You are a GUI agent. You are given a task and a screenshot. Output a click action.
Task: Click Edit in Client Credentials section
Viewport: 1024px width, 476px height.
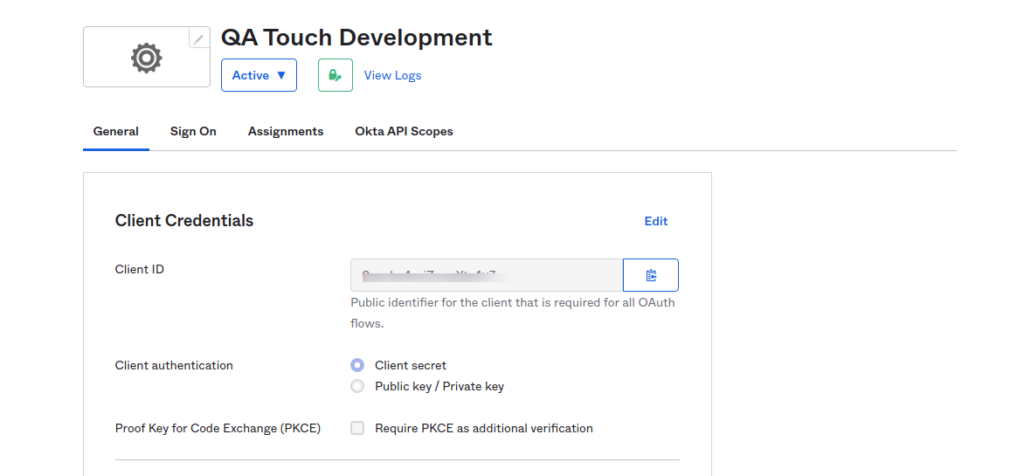click(x=655, y=221)
